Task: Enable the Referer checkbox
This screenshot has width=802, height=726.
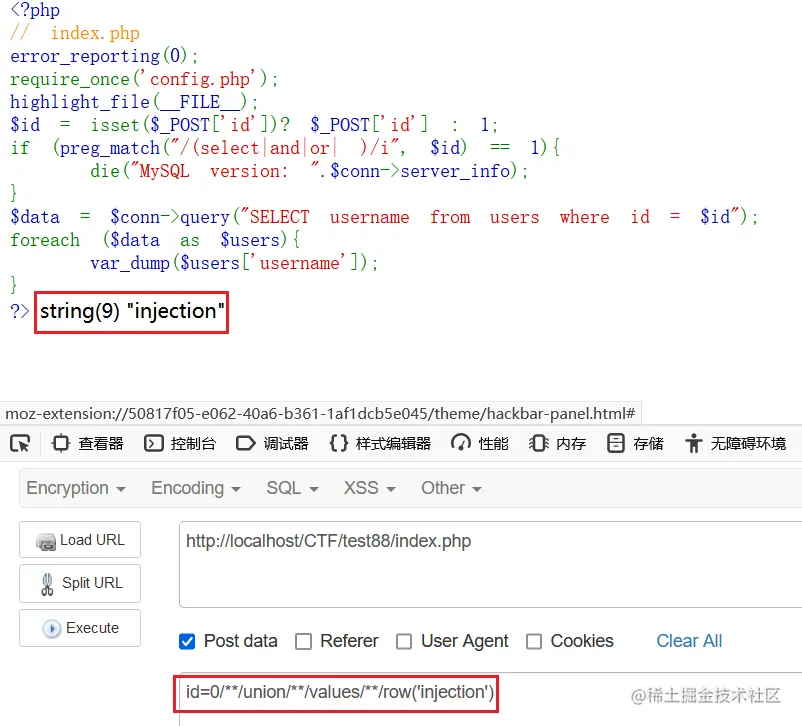Action: (x=303, y=641)
